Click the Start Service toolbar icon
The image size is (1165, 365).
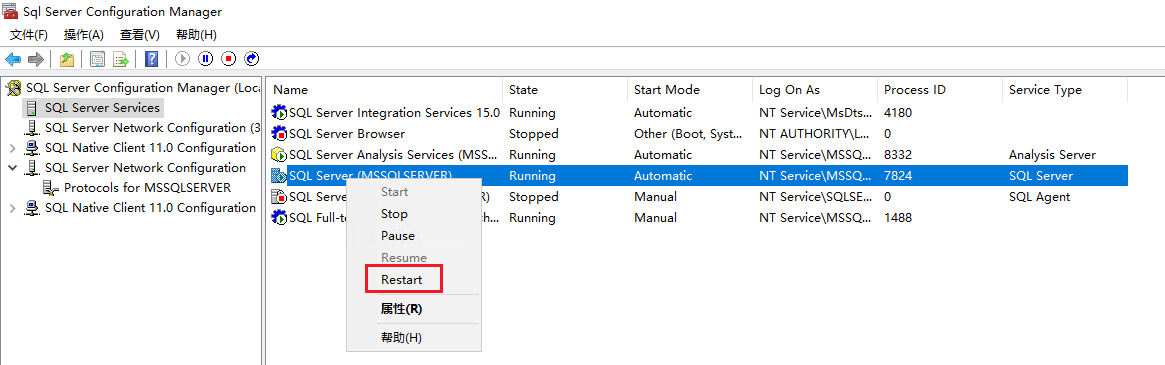(183, 59)
